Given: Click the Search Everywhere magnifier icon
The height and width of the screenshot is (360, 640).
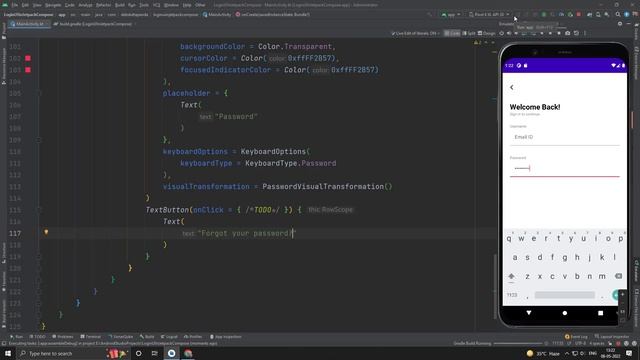Looking at the screenshot, I should pos(618,15).
